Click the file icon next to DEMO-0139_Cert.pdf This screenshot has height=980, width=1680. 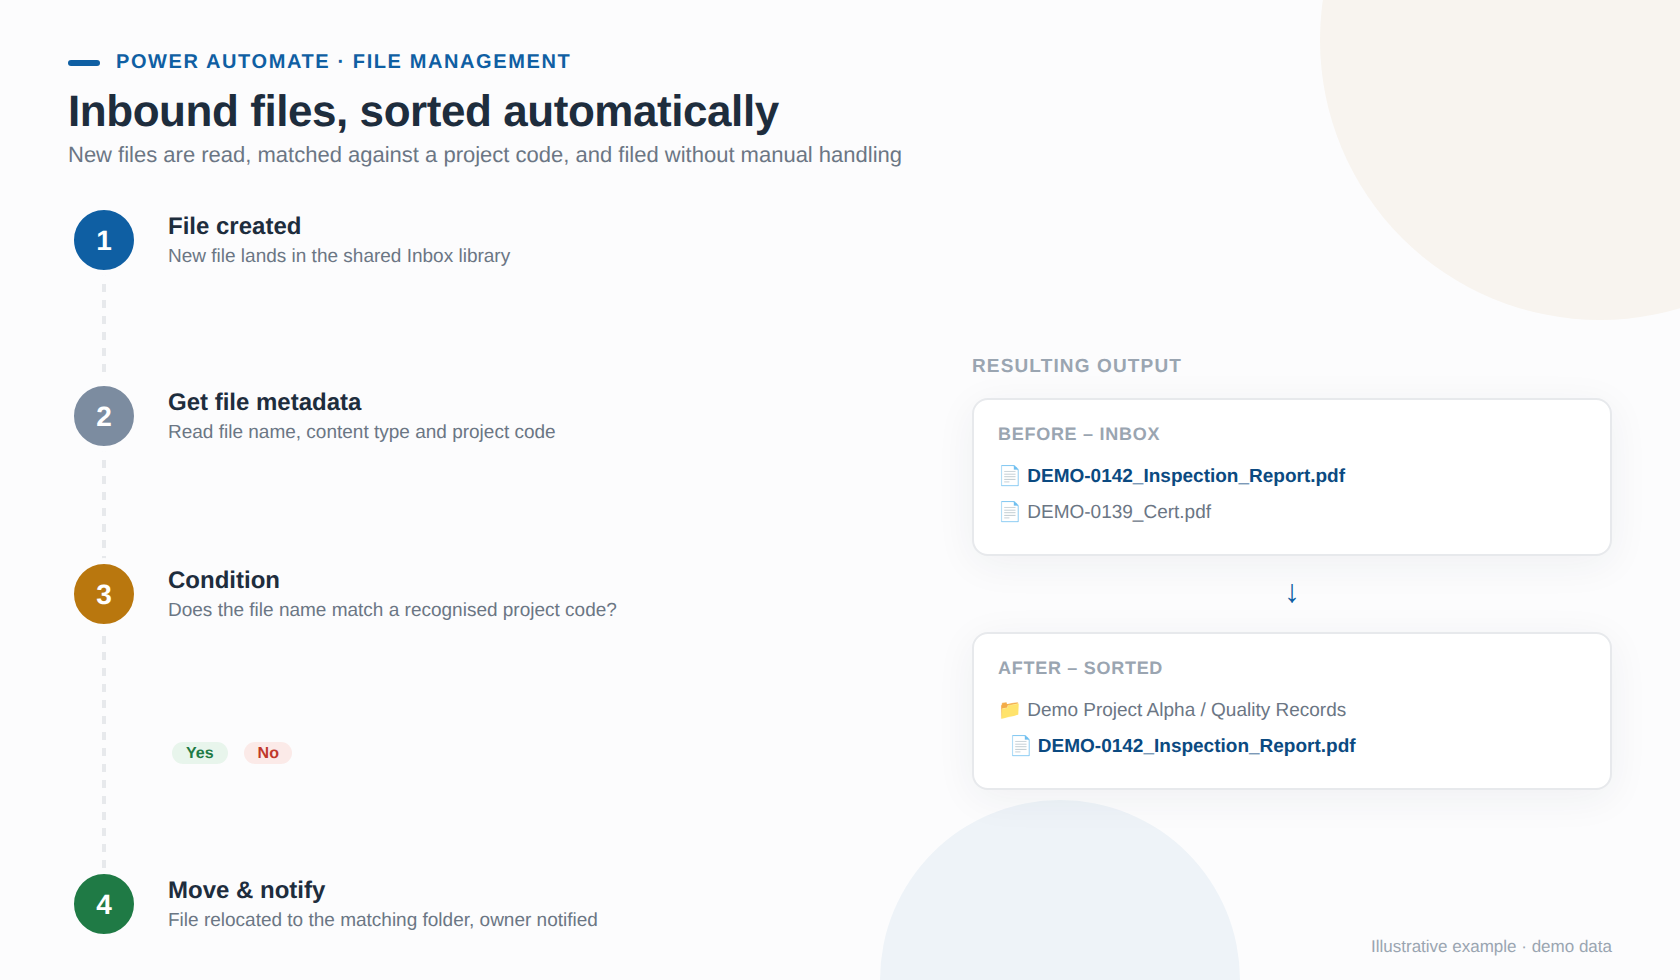(x=1010, y=511)
